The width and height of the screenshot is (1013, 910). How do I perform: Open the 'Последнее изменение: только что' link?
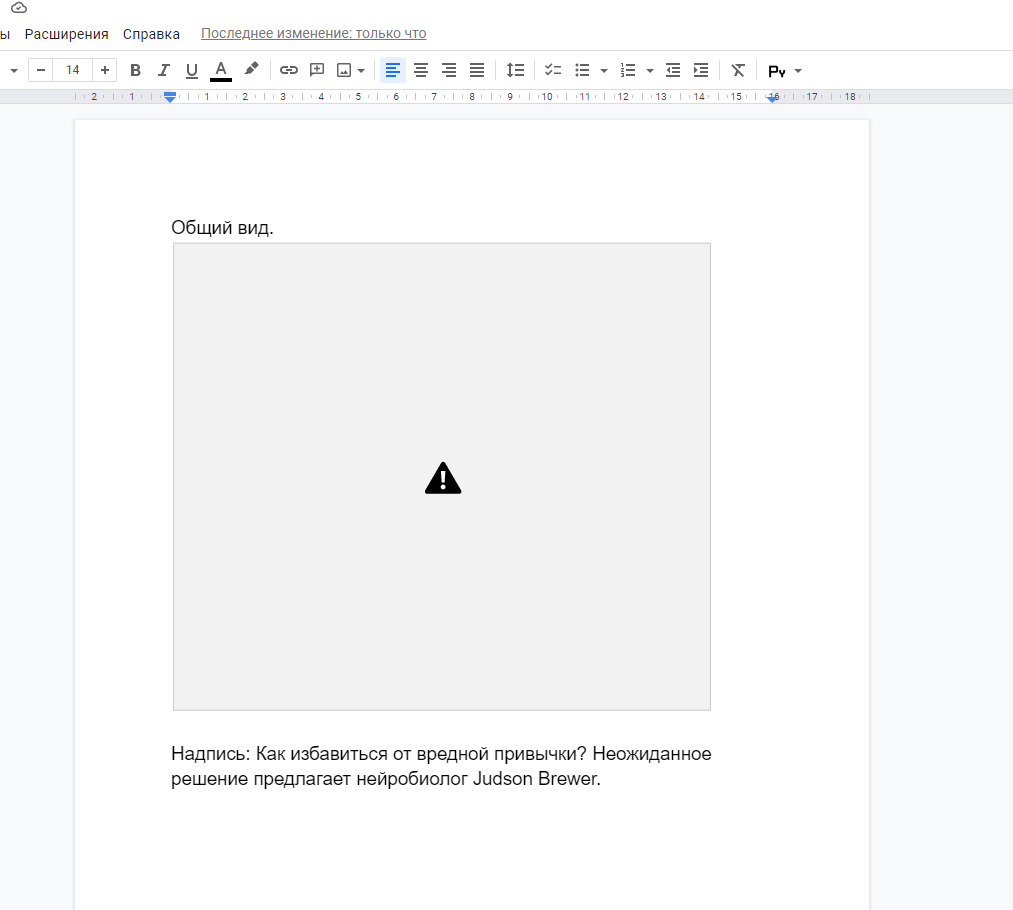click(313, 33)
